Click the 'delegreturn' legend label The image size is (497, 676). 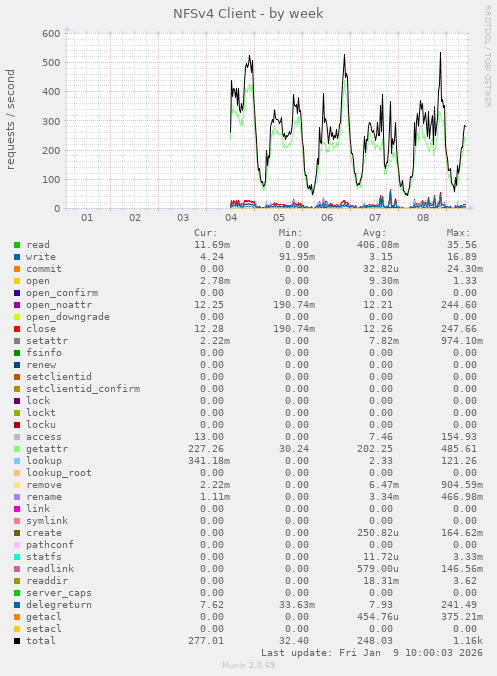(59, 605)
